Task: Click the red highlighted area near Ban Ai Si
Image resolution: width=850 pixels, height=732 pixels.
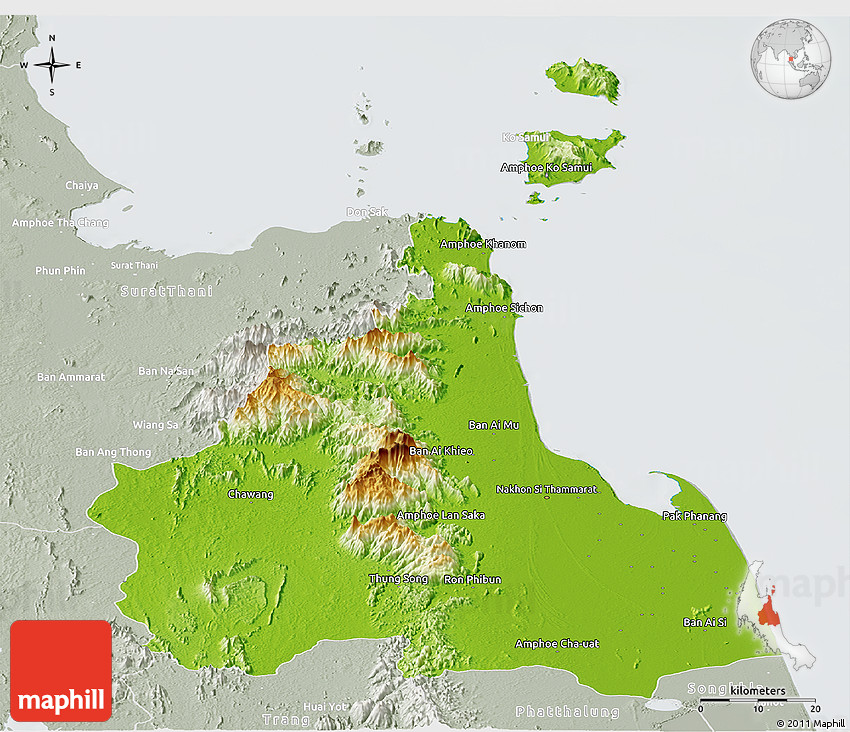Action: point(768,608)
